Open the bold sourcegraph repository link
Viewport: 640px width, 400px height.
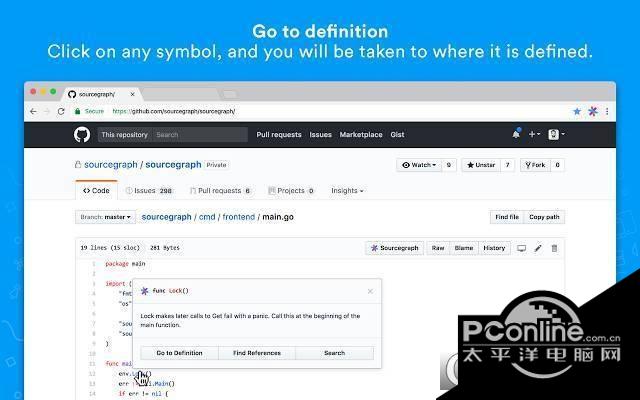173,164
